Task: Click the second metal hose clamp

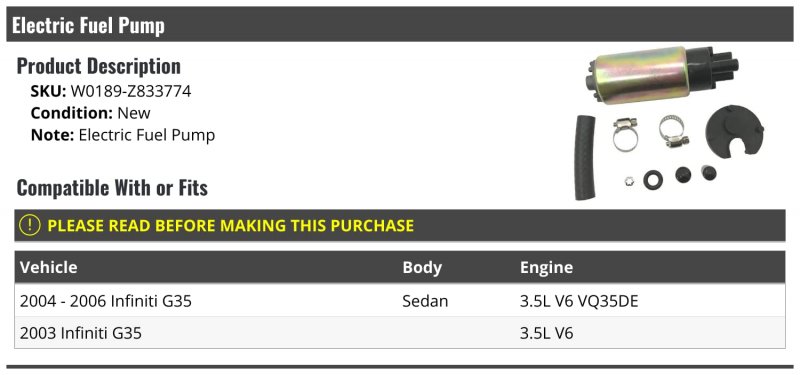Action: 673,131
